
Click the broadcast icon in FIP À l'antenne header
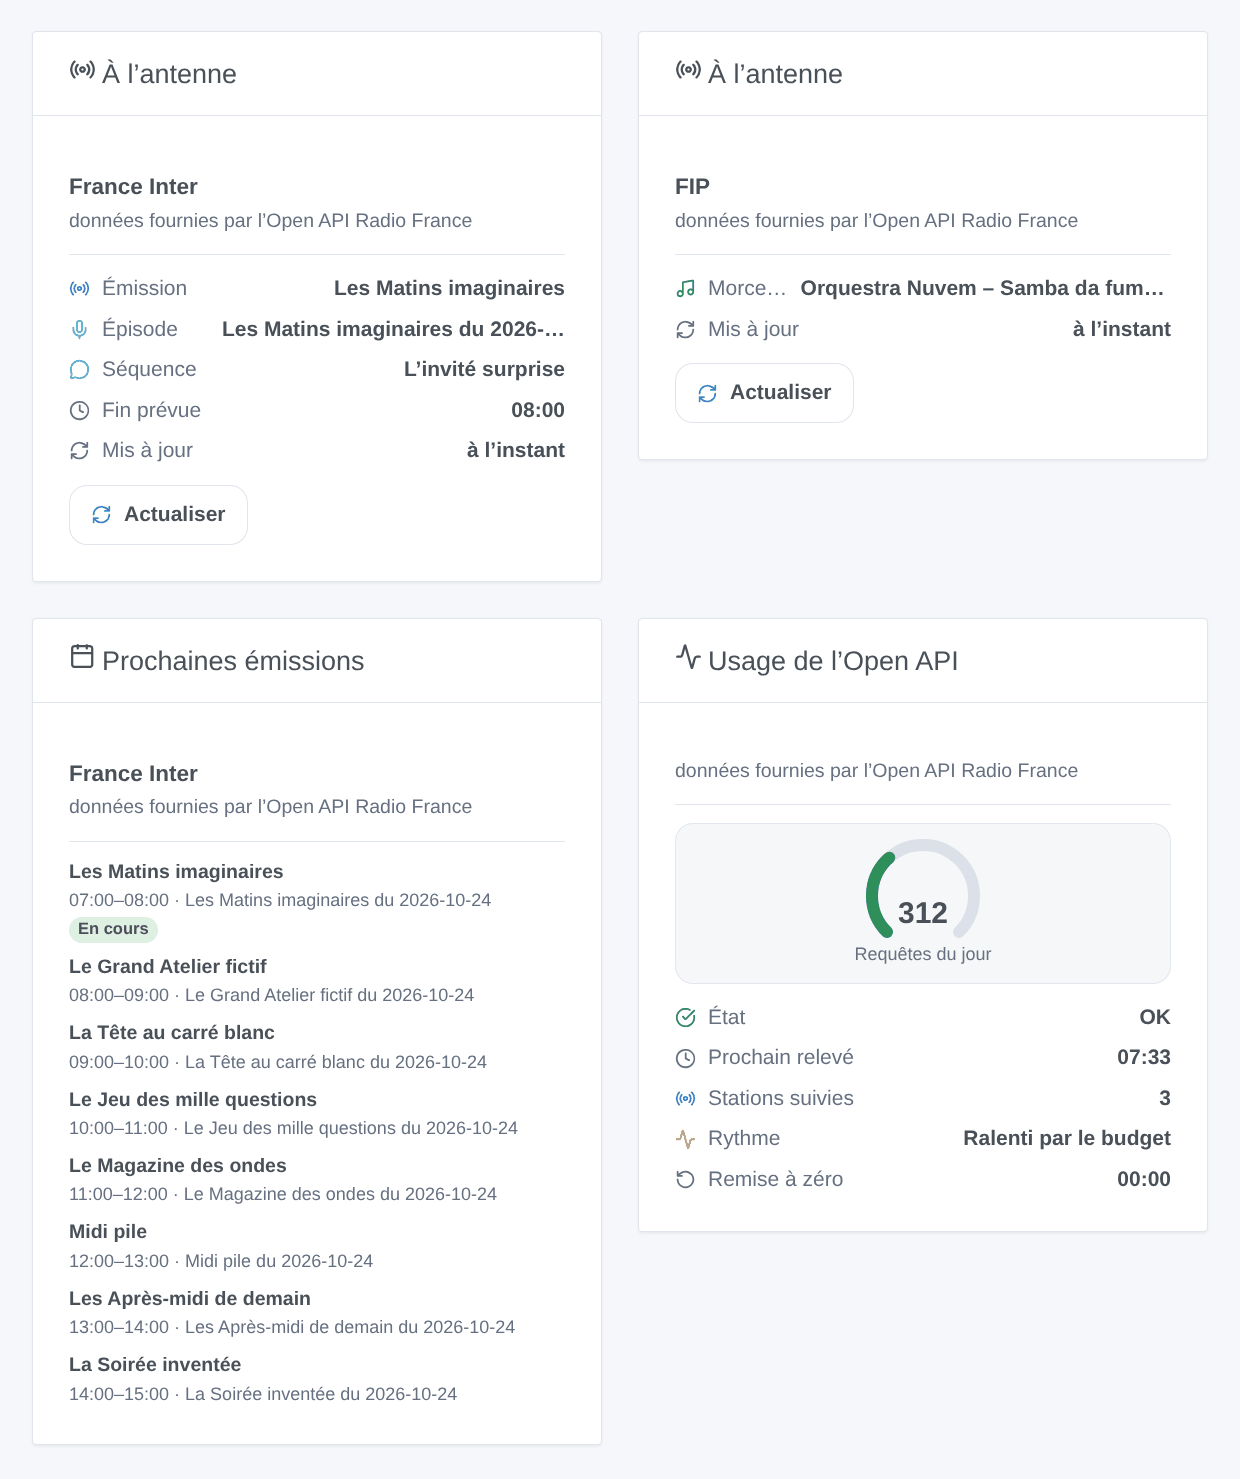tap(688, 70)
